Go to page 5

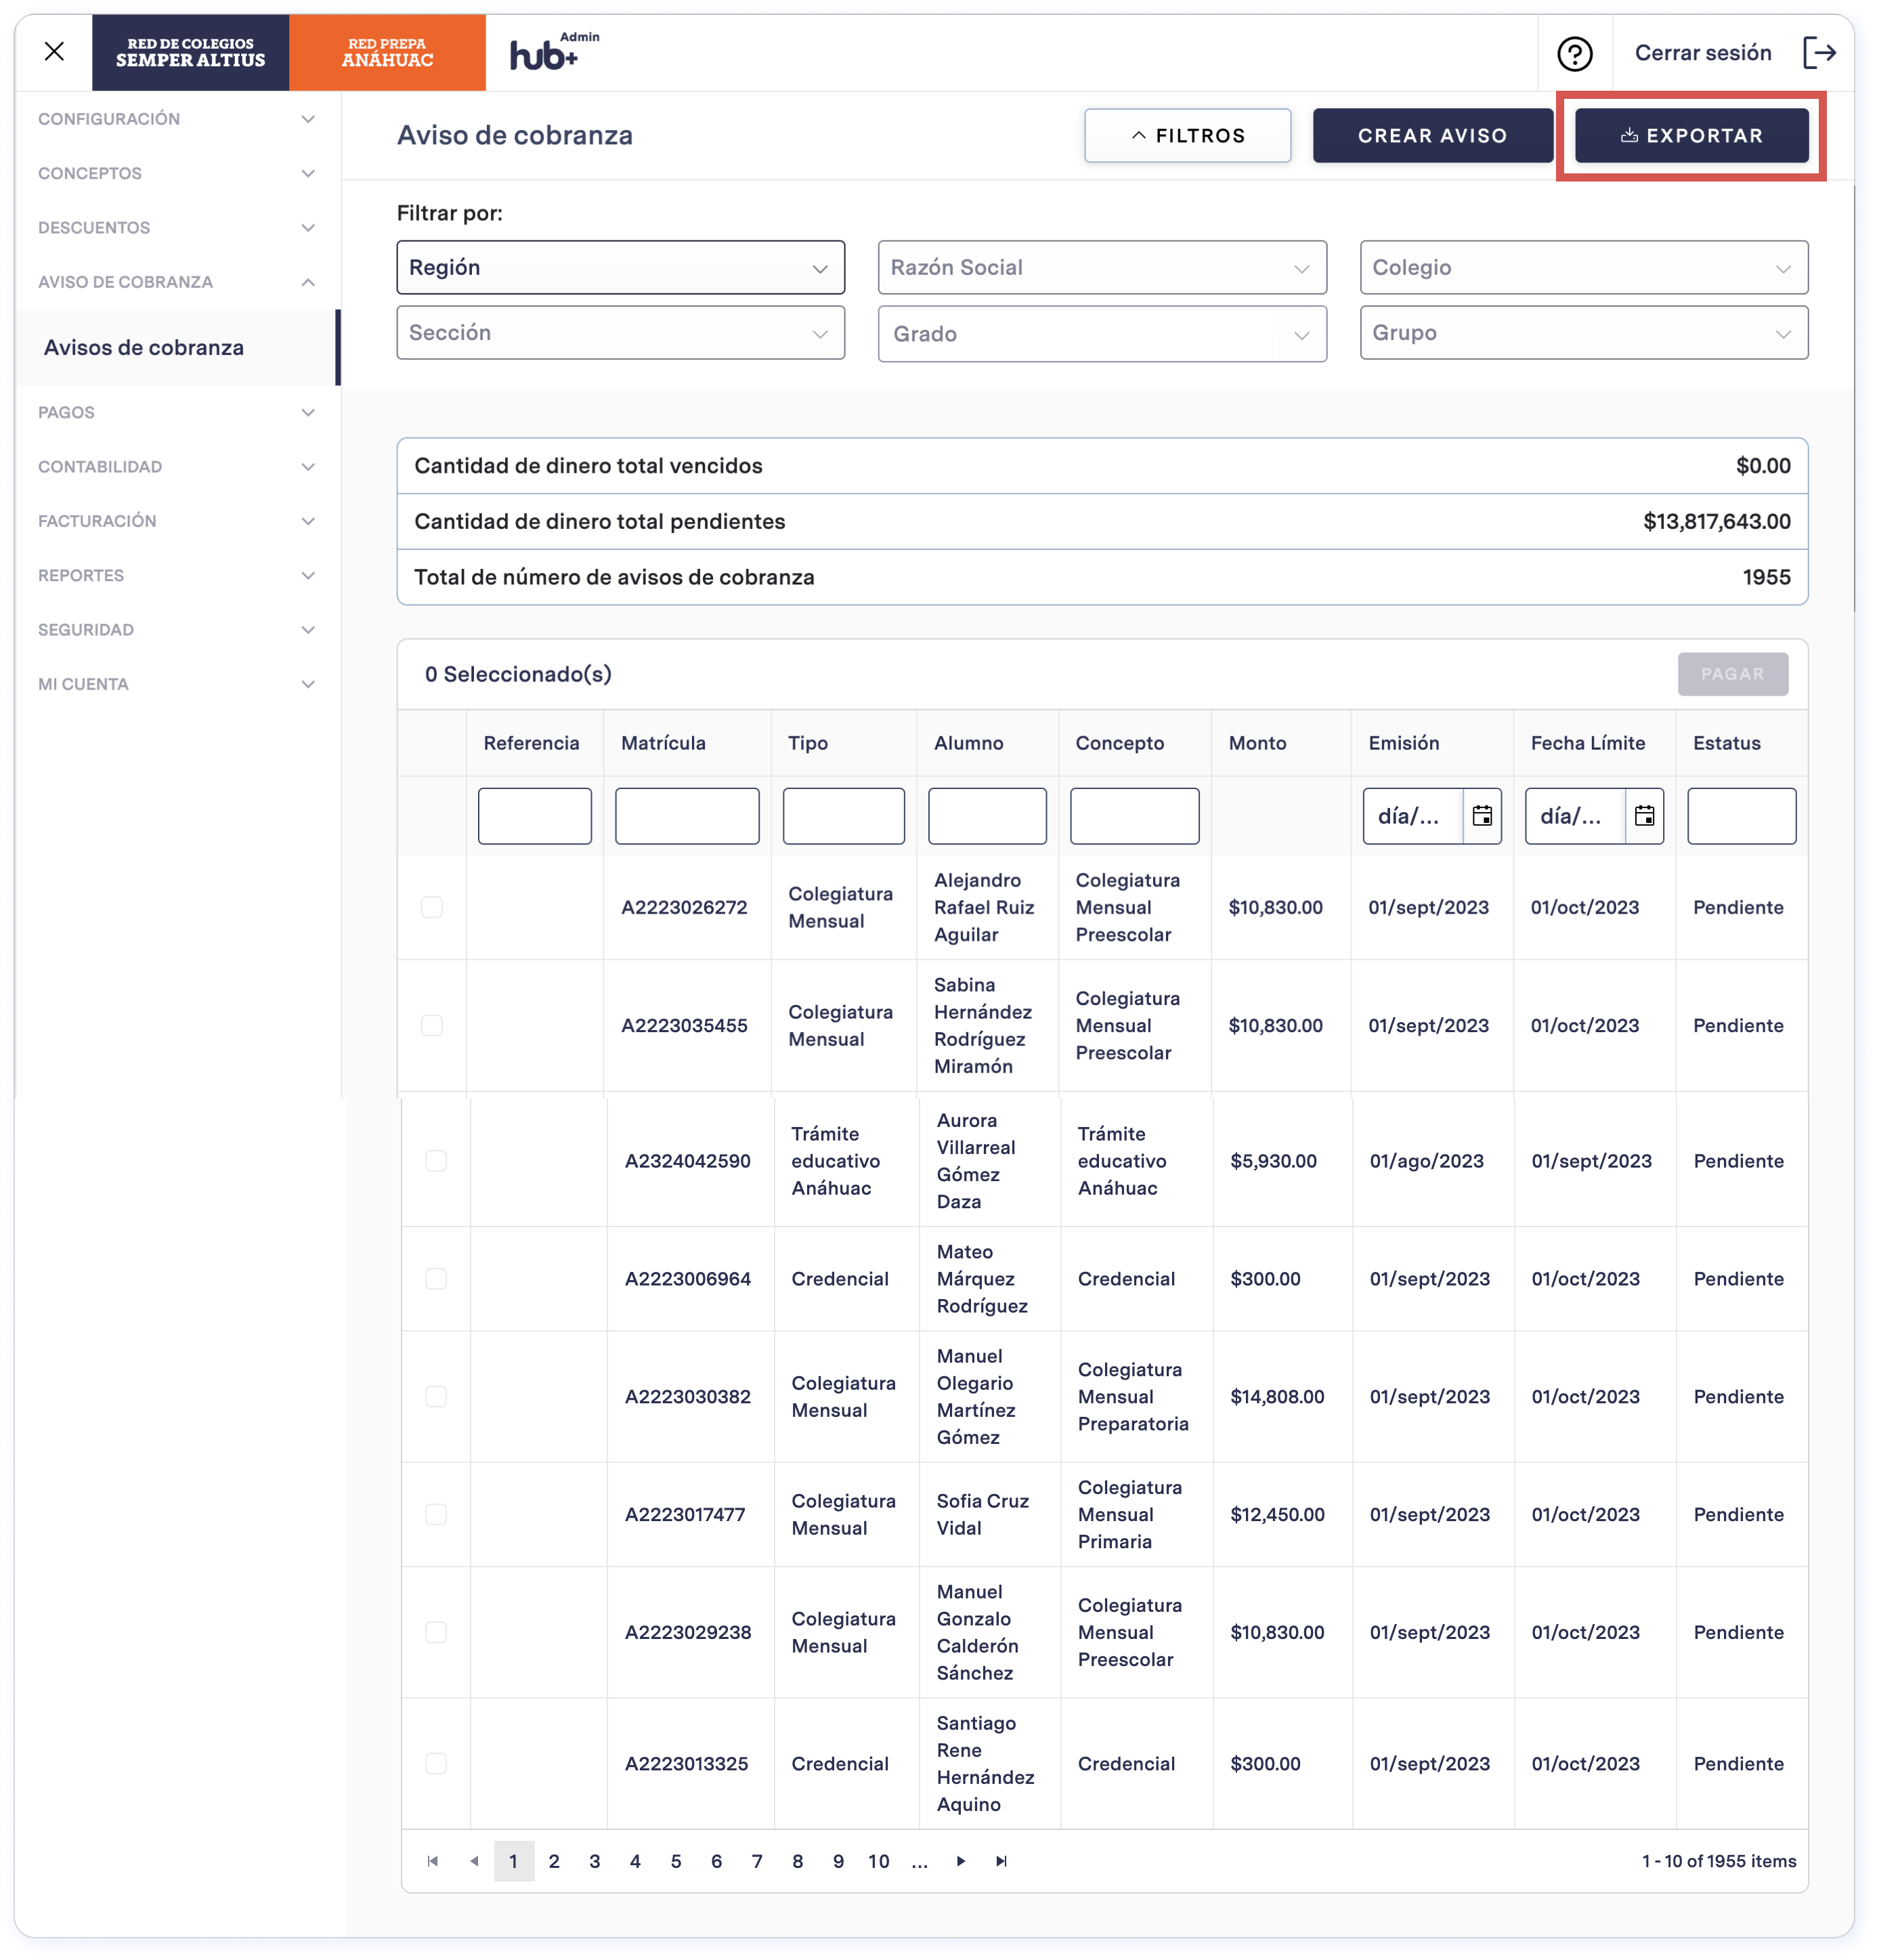[675, 1860]
